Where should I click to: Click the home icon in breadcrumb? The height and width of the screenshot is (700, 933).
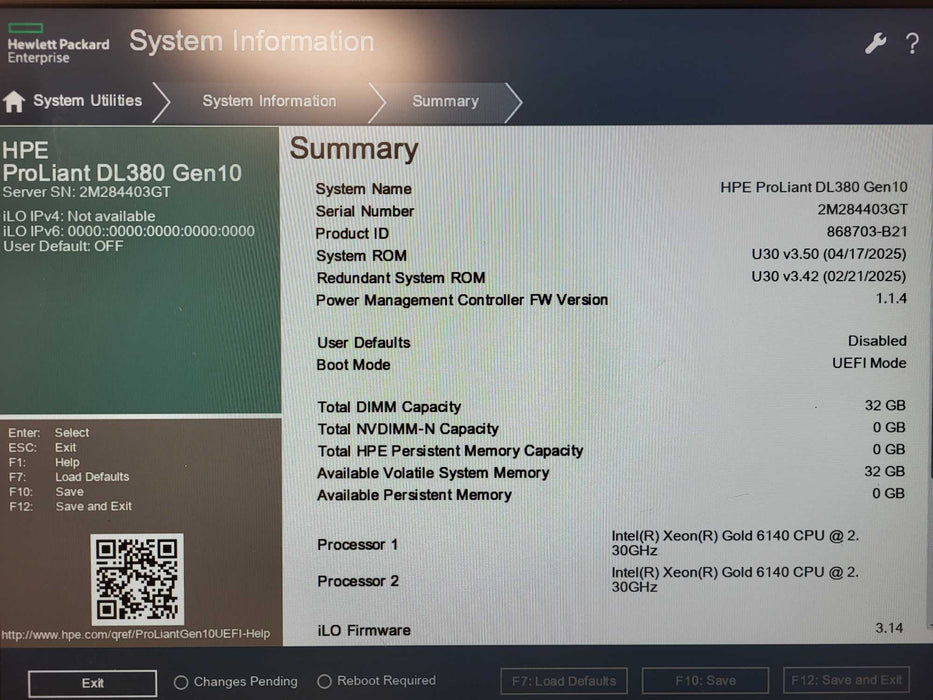[x=14, y=101]
